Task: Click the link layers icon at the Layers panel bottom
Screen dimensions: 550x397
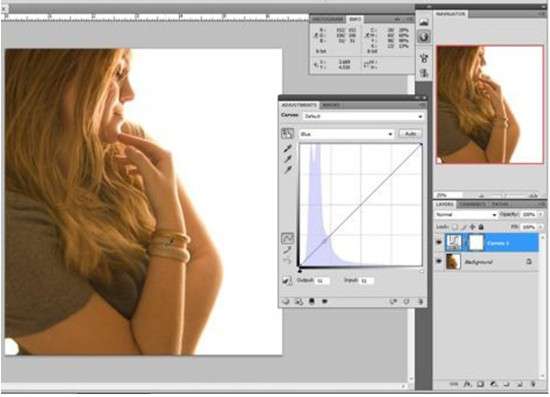Action: [454, 384]
